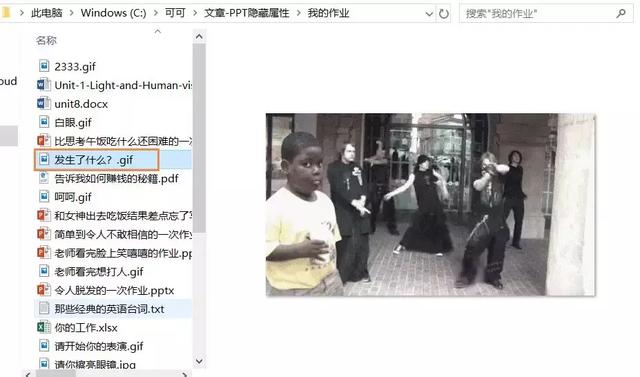Expand the chevron after Windows (C:) breadcrumb

pyautogui.click(x=156, y=13)
